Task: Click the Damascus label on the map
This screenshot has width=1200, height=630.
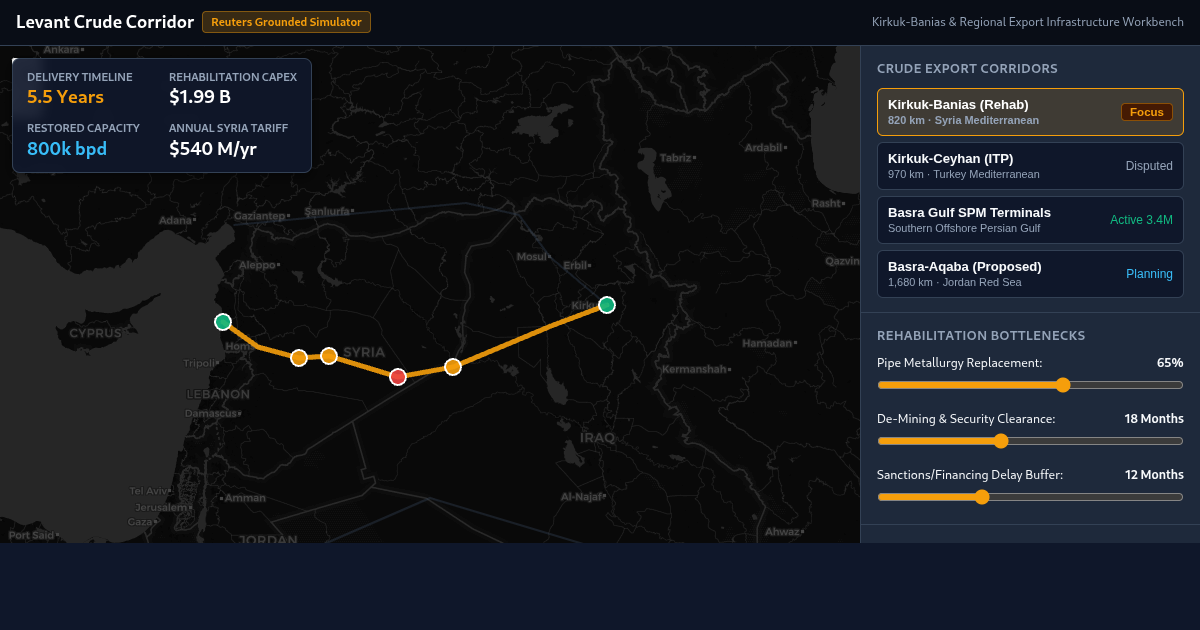Action: (211, 413)
